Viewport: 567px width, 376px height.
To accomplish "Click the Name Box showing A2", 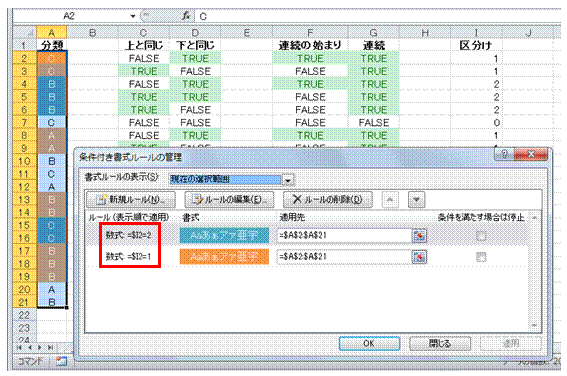I will [71, 16].
